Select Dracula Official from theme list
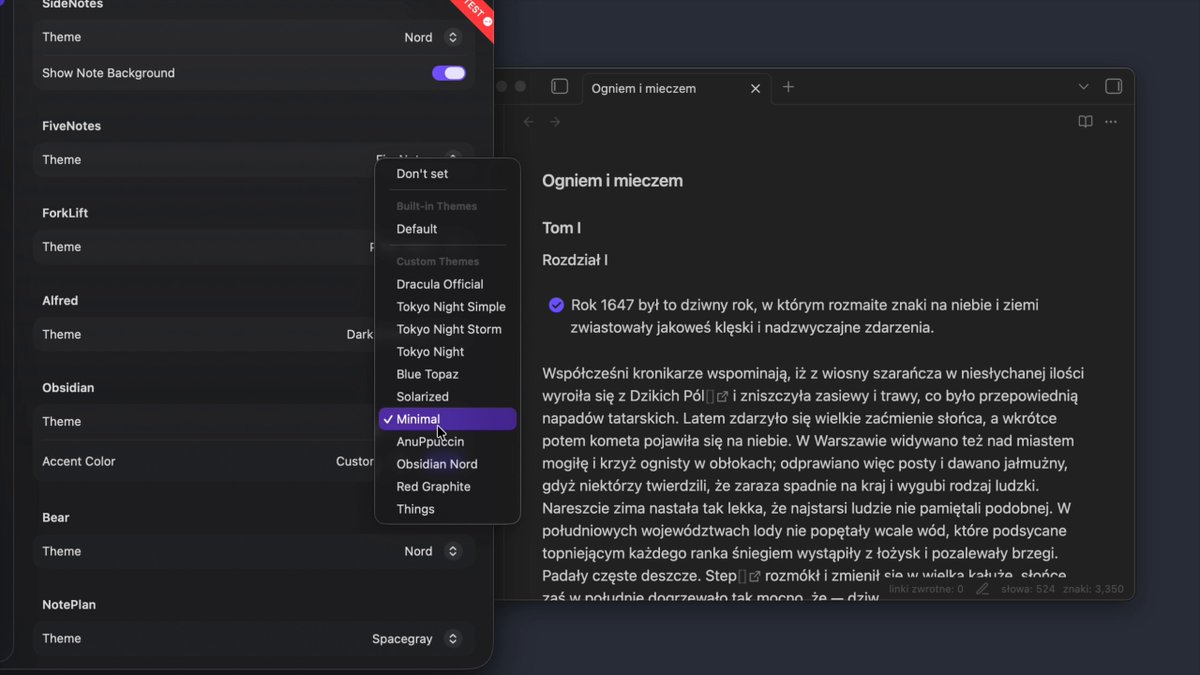The image size is (1200, 675). 440,284
